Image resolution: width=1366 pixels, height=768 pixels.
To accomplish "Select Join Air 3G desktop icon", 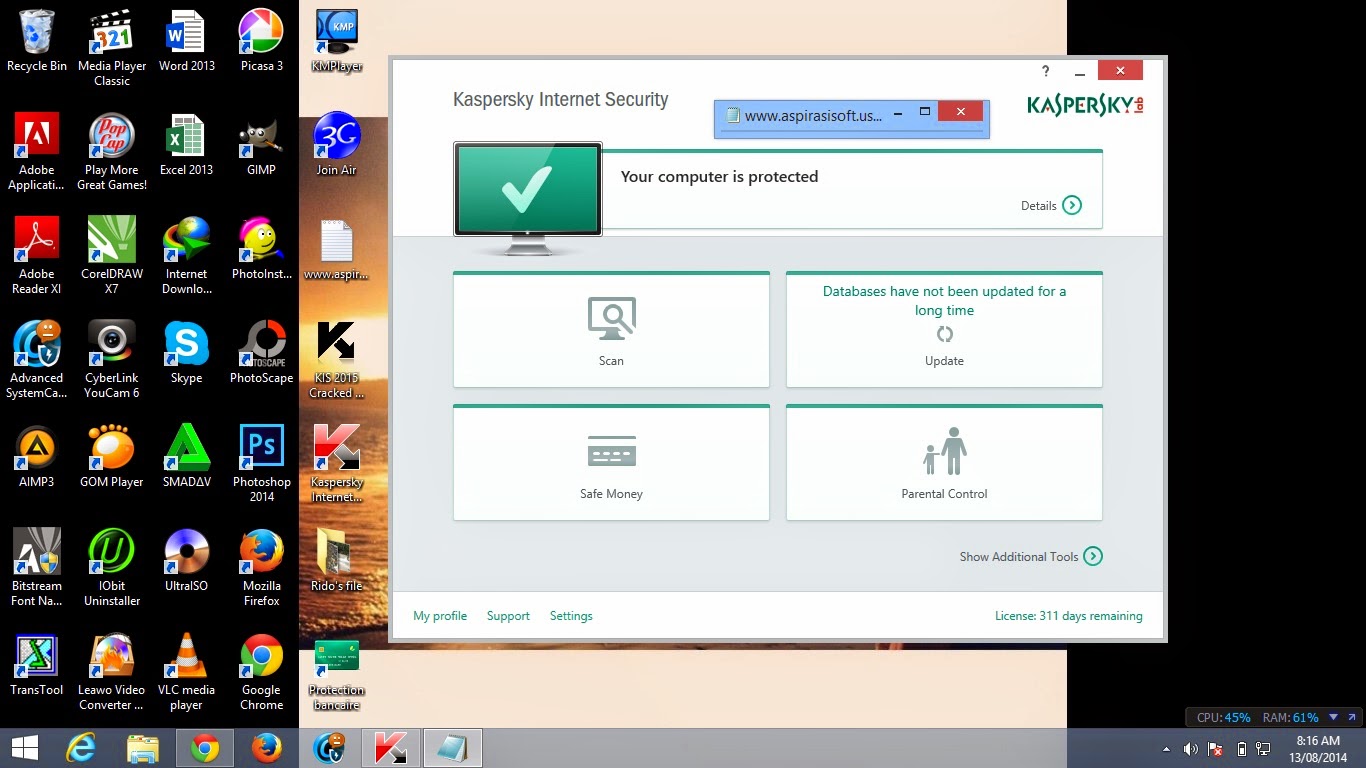I will [x=337, y=144].
